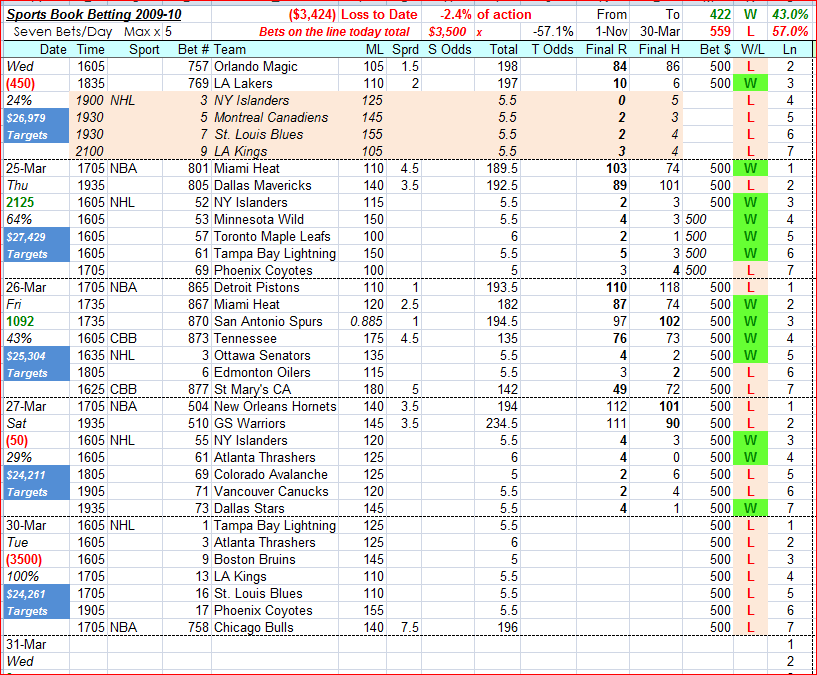
Task: Select the '$24,261' target cell
Action: pyautogui.click(x=36, y=594)
